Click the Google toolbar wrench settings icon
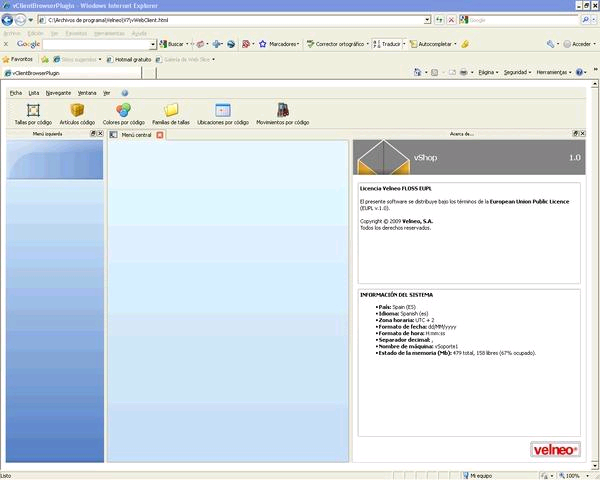Image resolution: width=600 pixels, height=480 pixels. tap(550, 44)
